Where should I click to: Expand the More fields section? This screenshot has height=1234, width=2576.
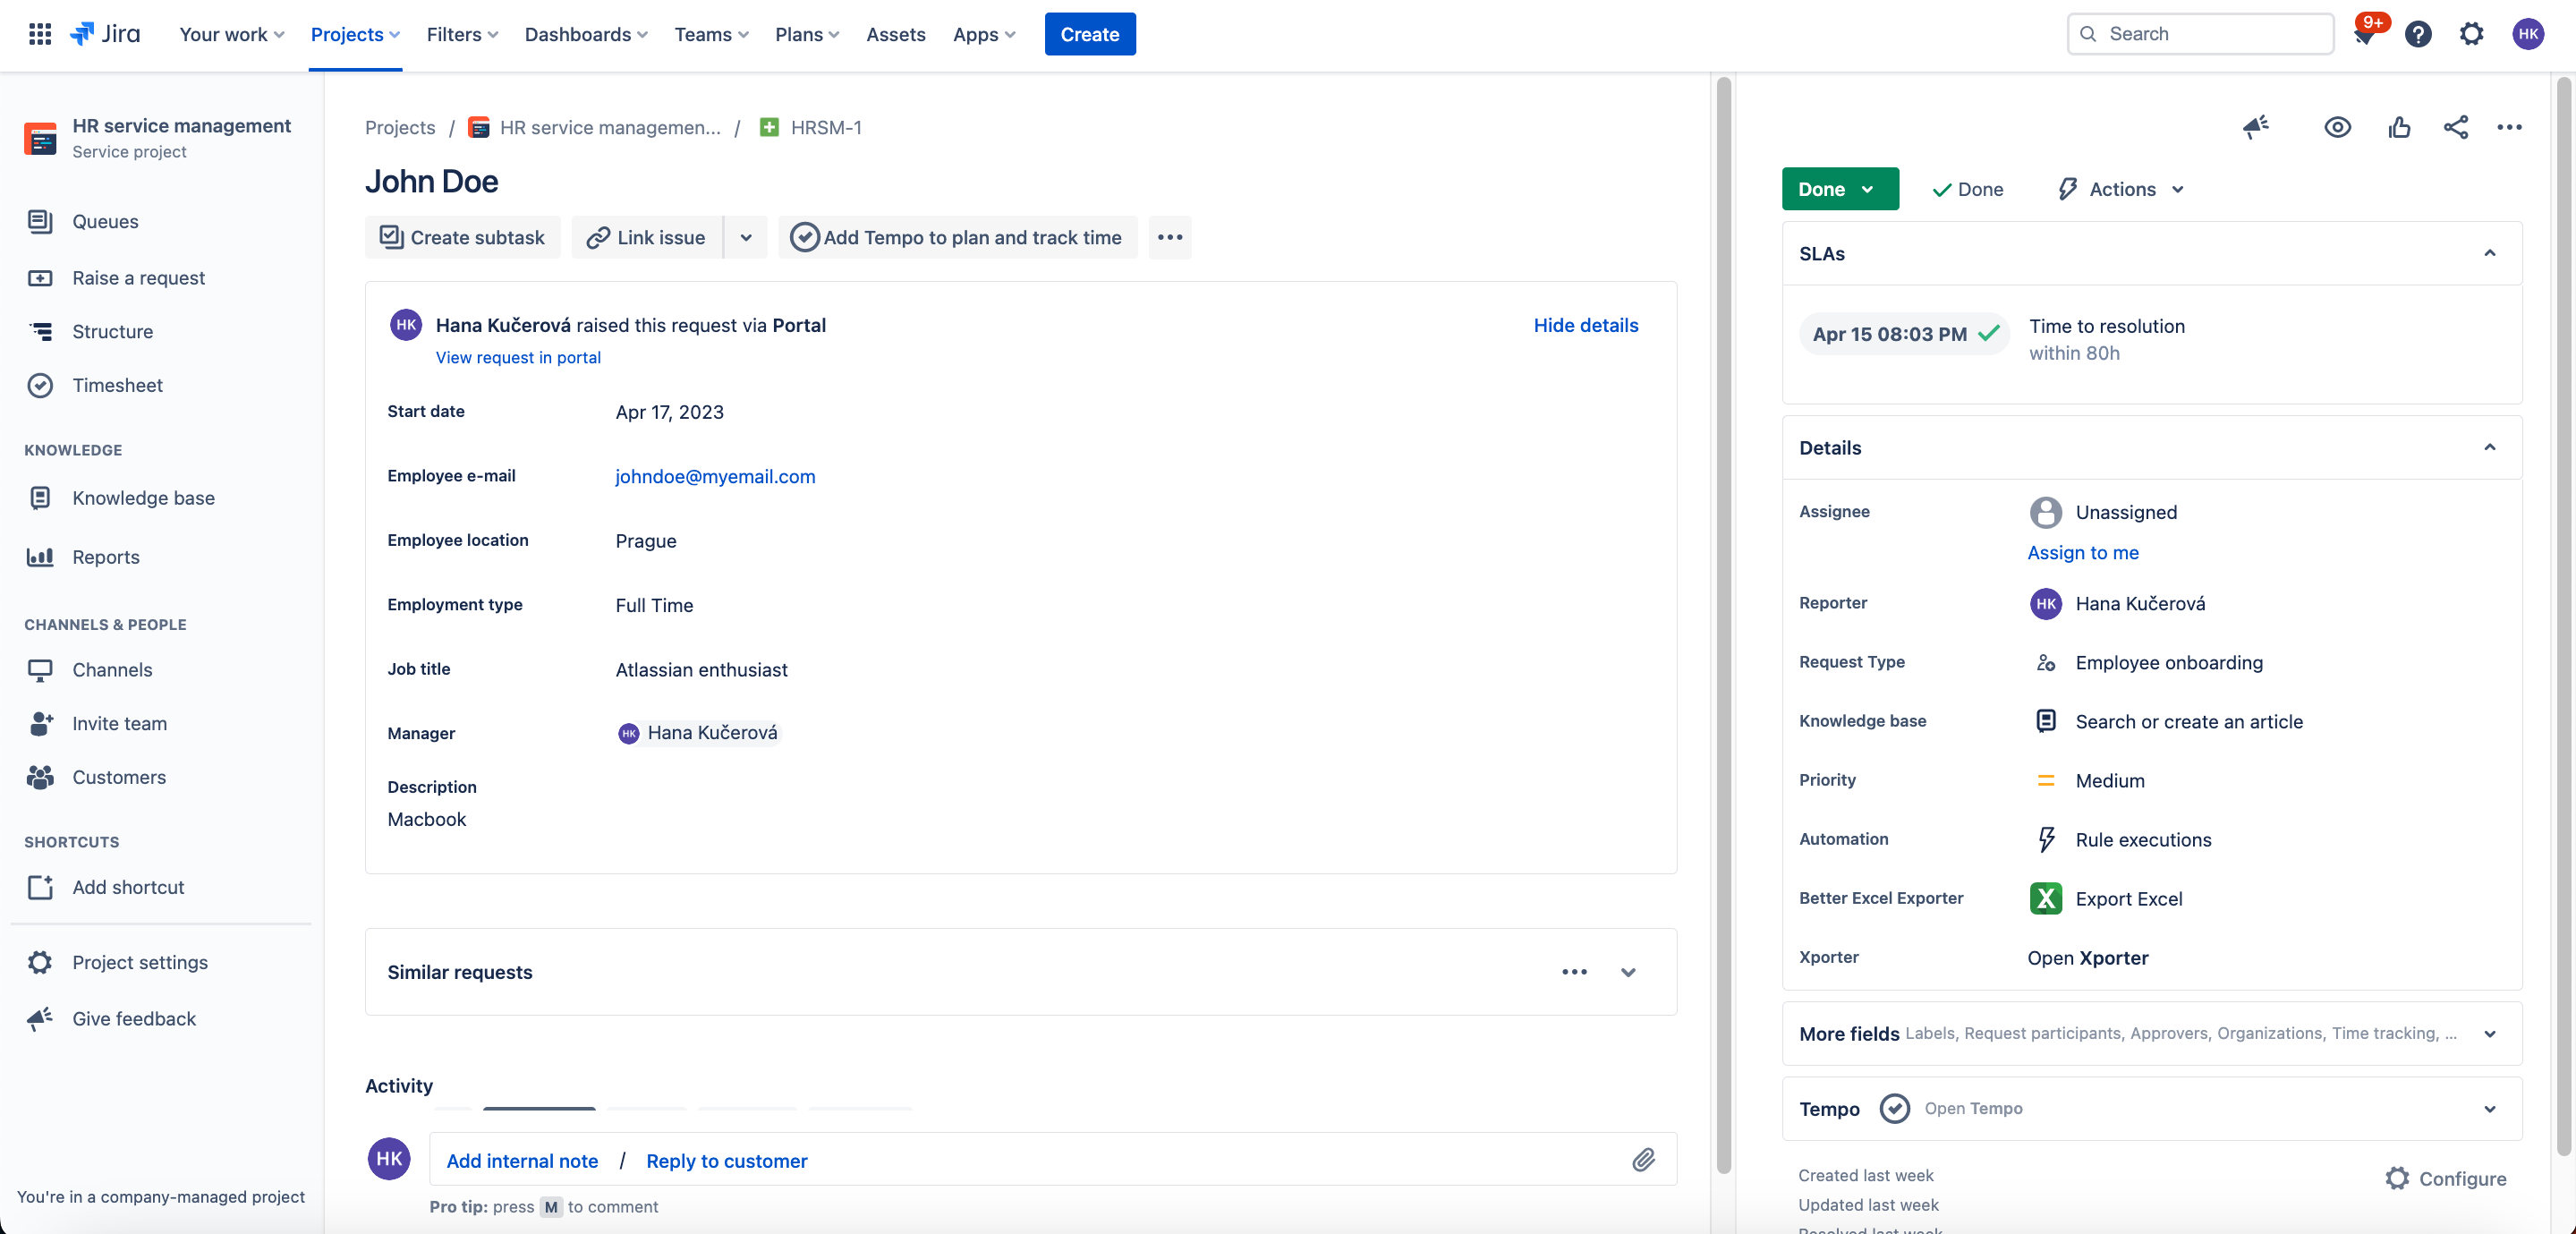[x=2490, y=1034]
